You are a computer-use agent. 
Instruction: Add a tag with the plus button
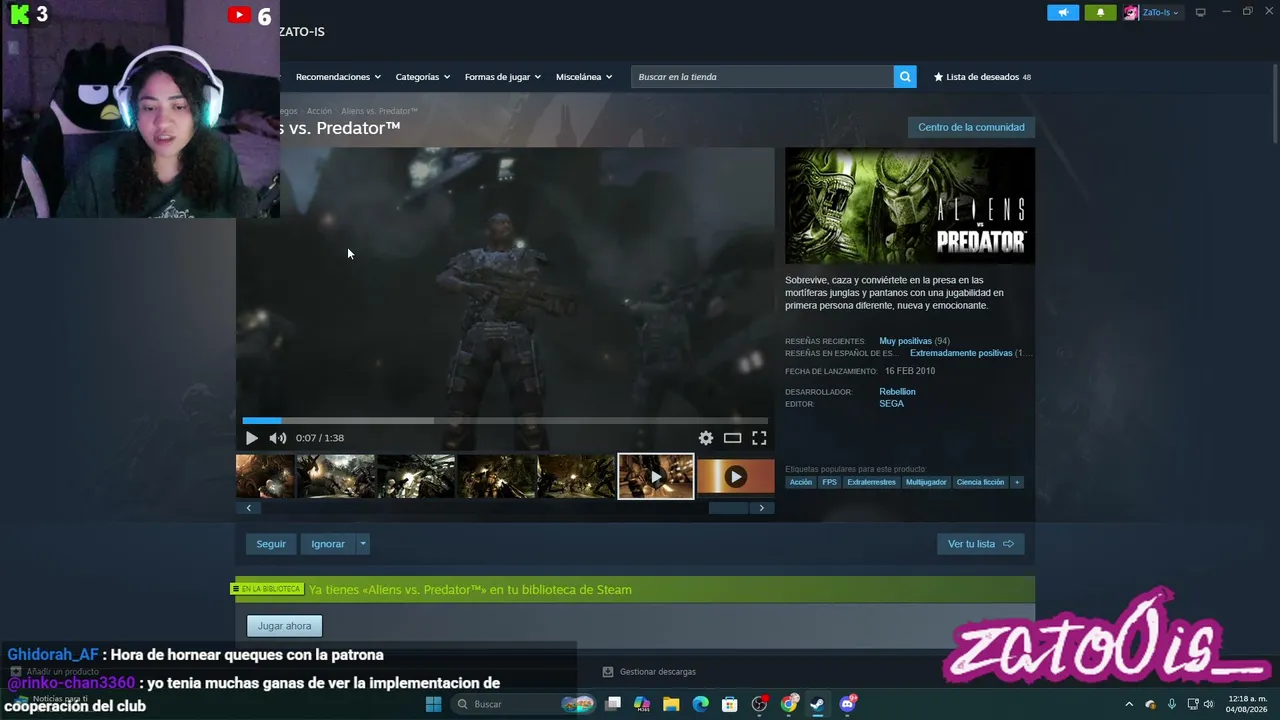1017,482
